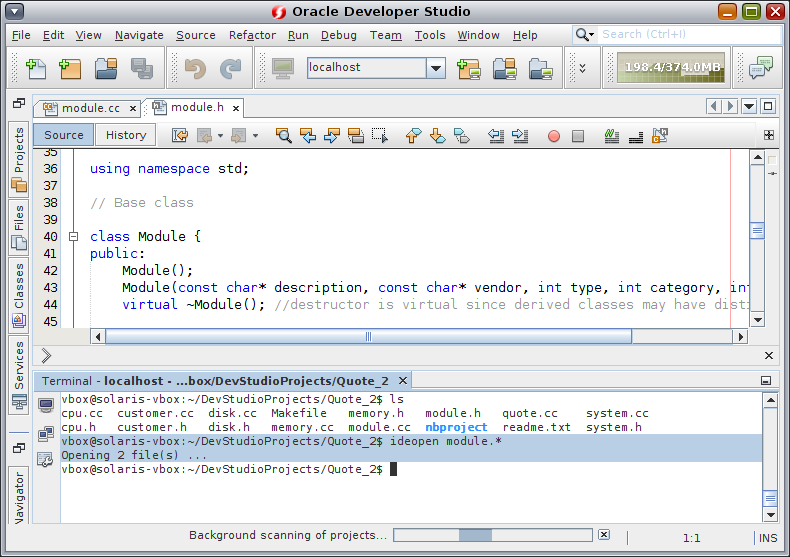
Task: Open the Navigator side panel
Action: (19, 496)
